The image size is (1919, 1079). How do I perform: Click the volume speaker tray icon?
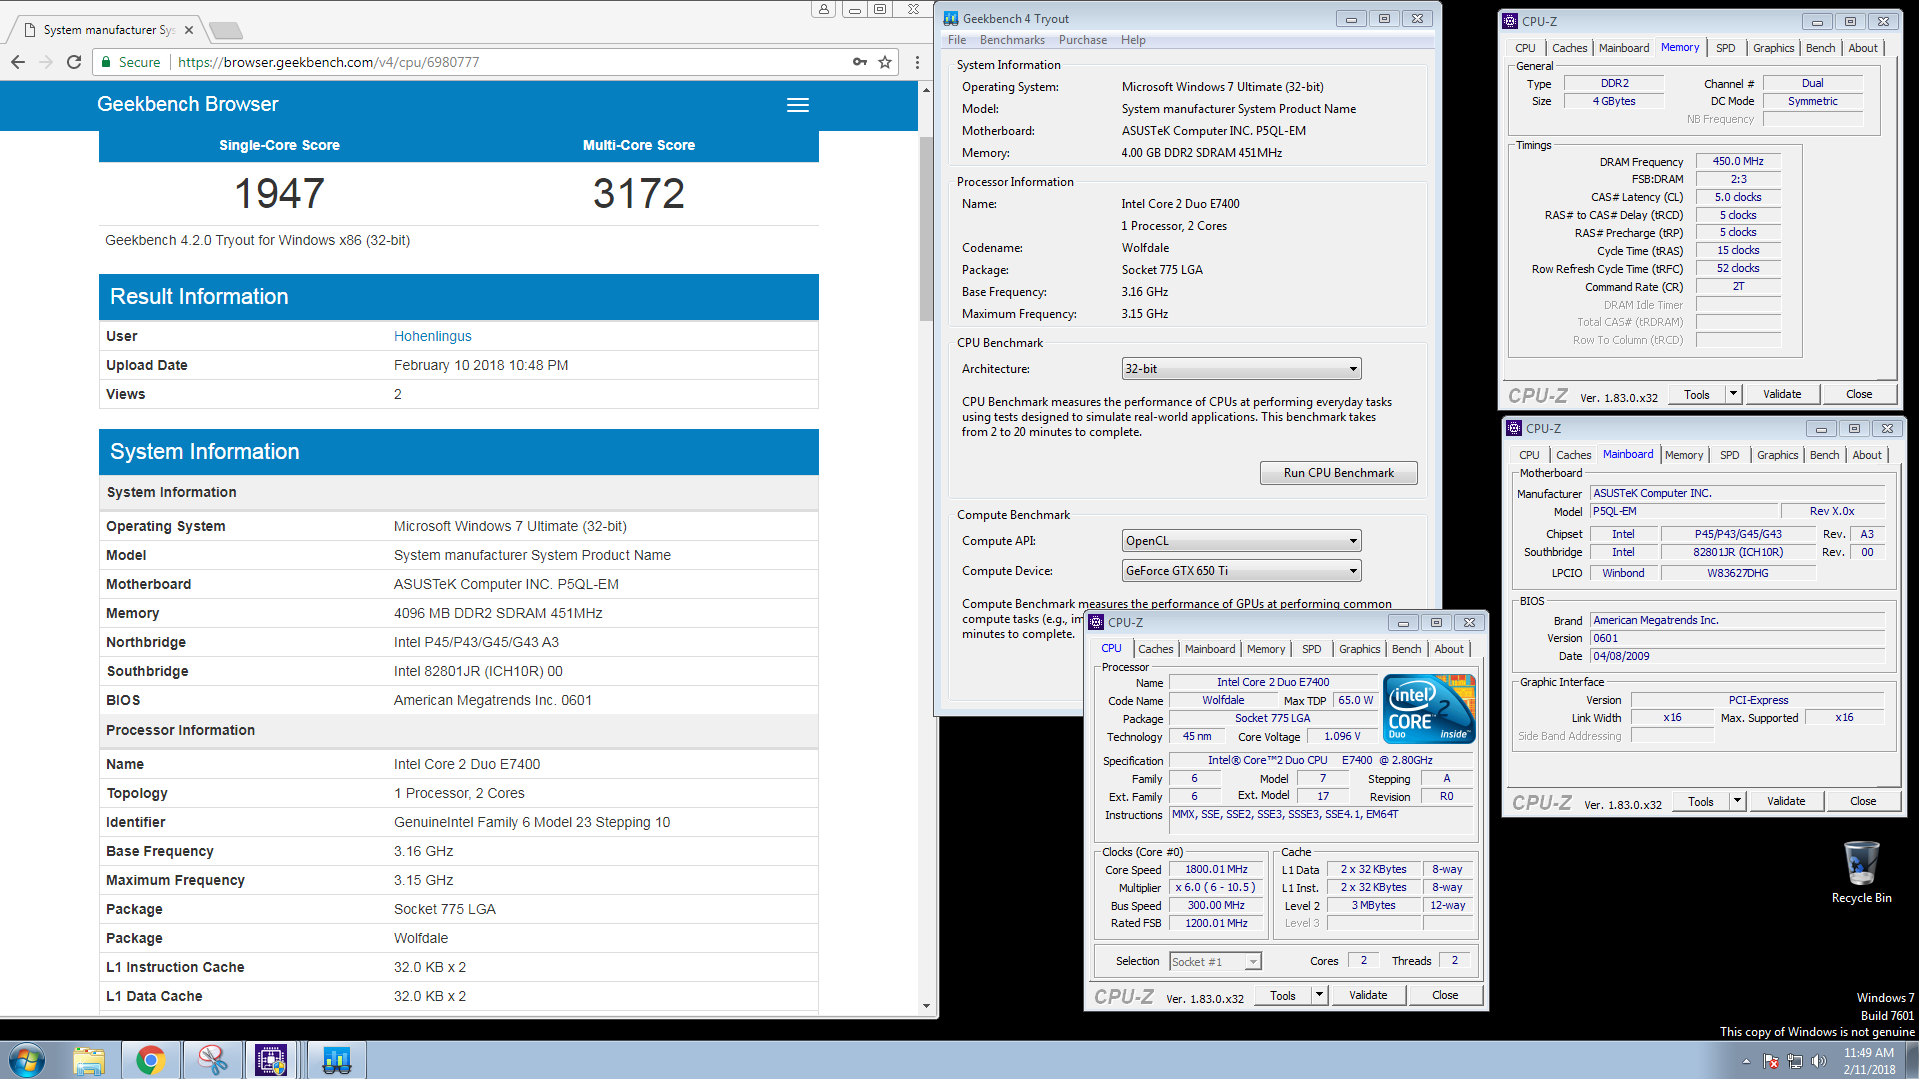(x=1819, y=1060)
